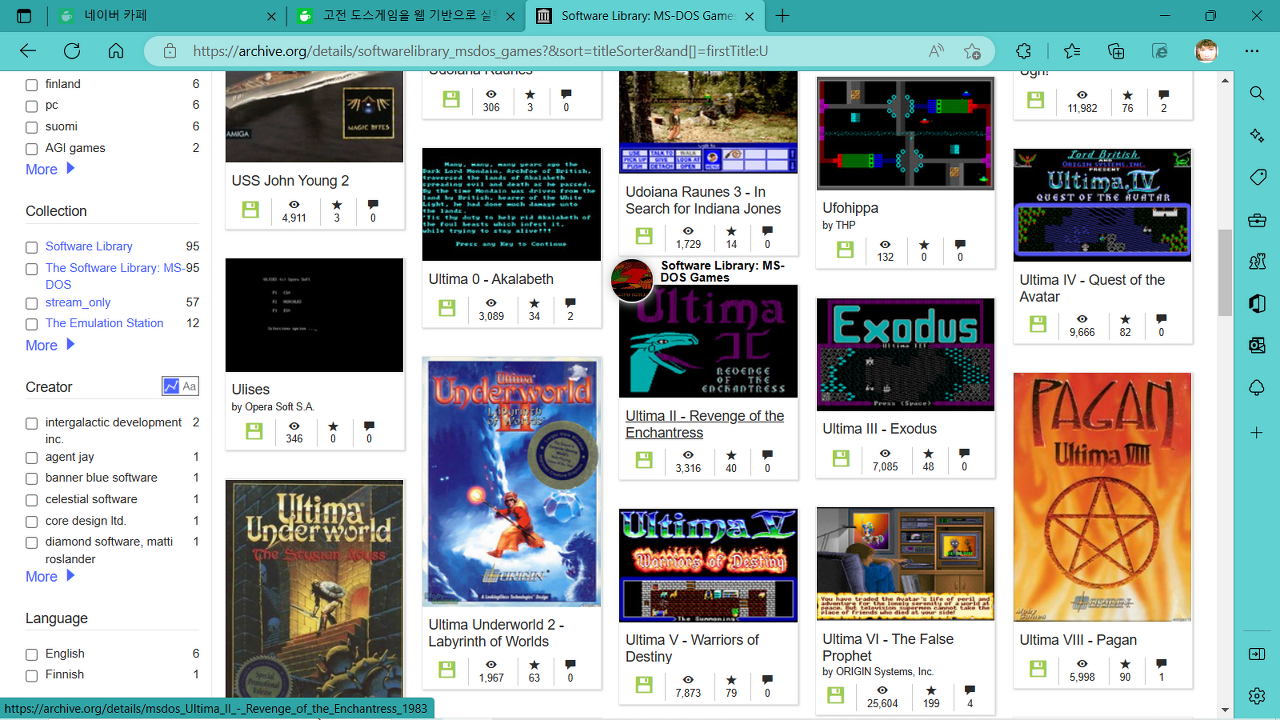Click favorite star under Ultima IV
Image resolution: width=1280 pixels, height=720 pixels.
pyautogui.click(x=1125, y=318)
